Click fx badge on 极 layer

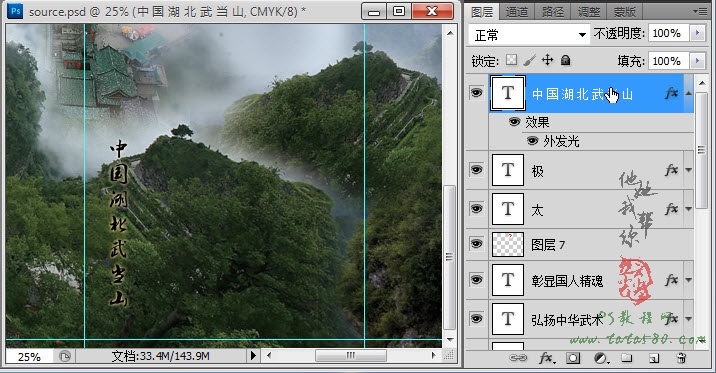pyautogui.click(x=671, y=170)
